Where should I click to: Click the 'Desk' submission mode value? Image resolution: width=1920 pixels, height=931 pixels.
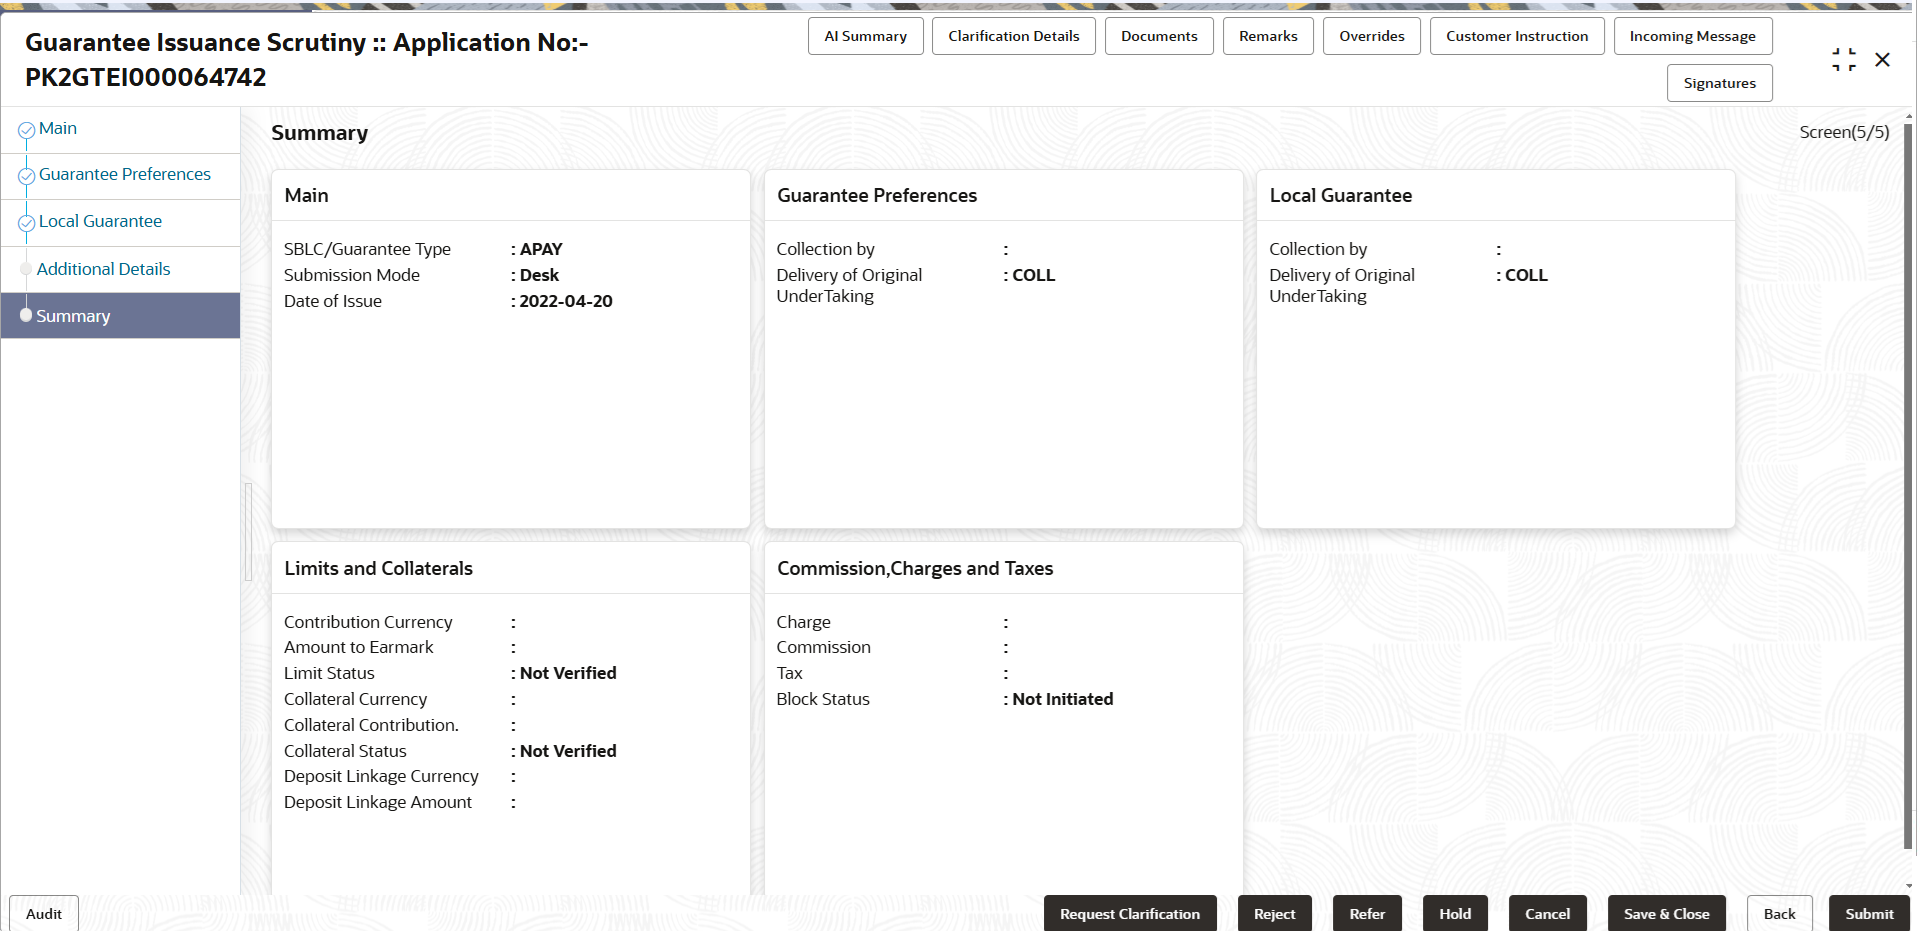(539, 275)
